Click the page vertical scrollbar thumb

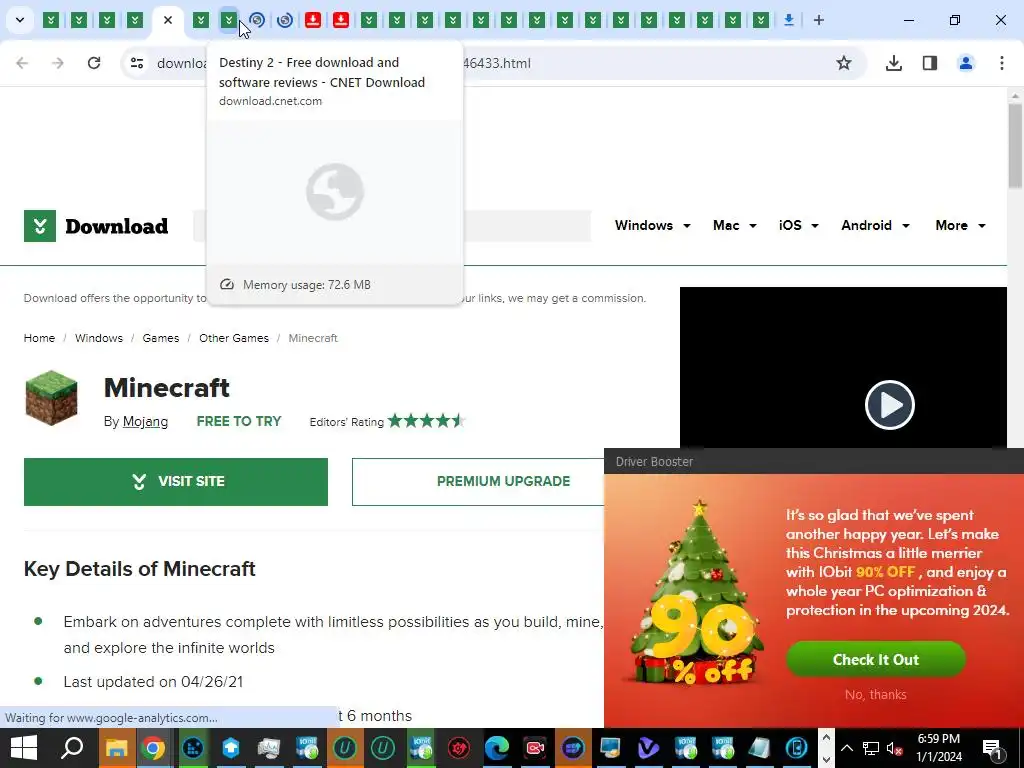(1015, 147)
